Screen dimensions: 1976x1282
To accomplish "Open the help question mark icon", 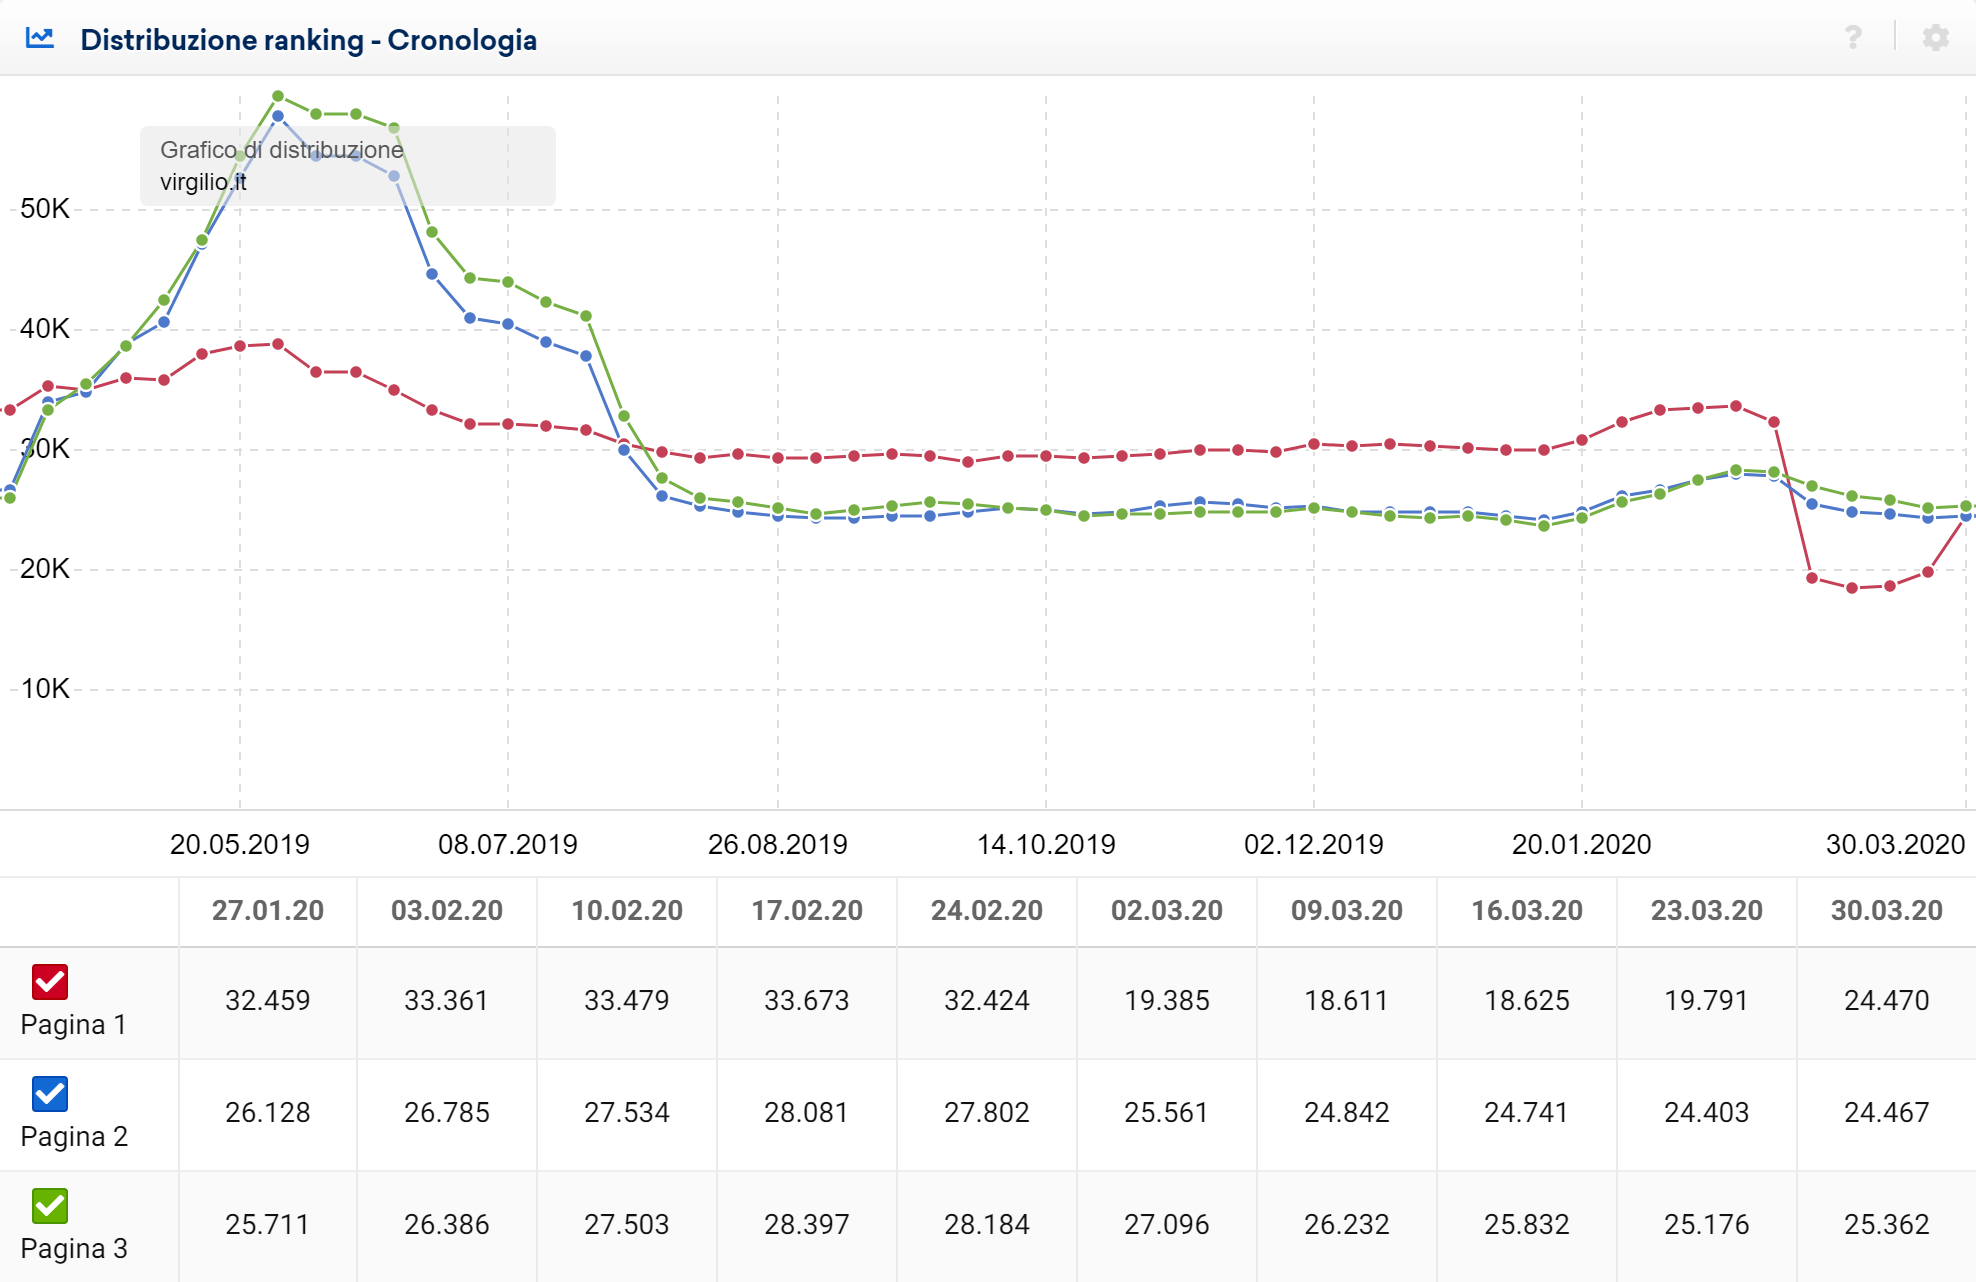I will pos(1853,38).
